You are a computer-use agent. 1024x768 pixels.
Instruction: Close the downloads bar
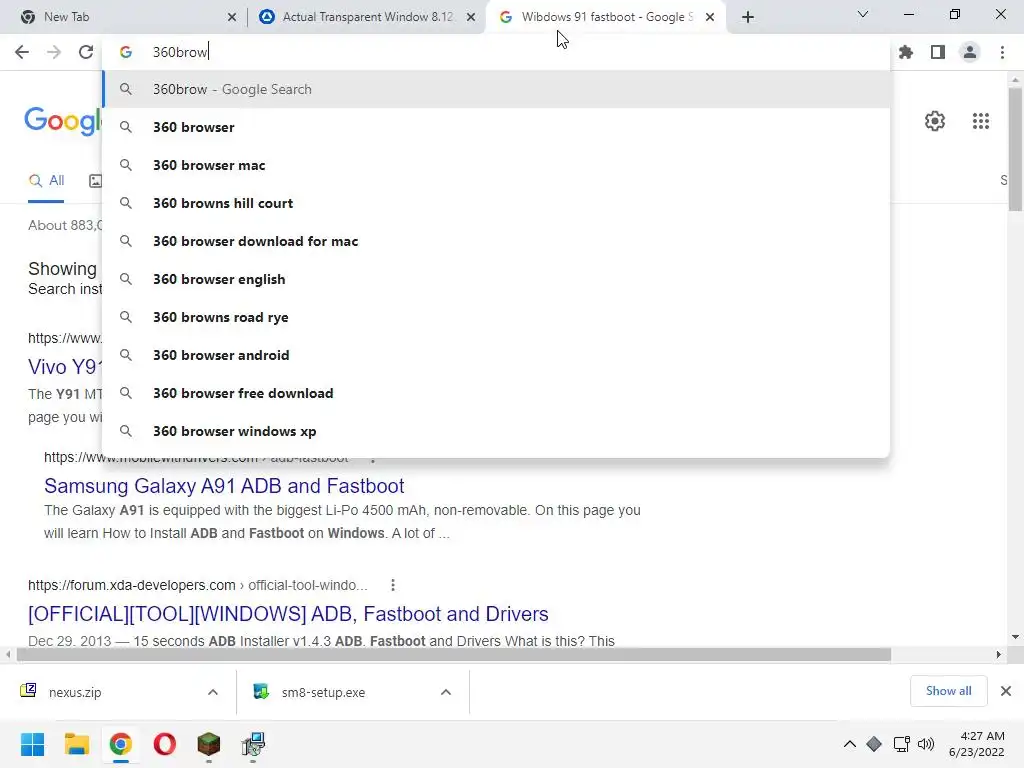point(1006,691)
